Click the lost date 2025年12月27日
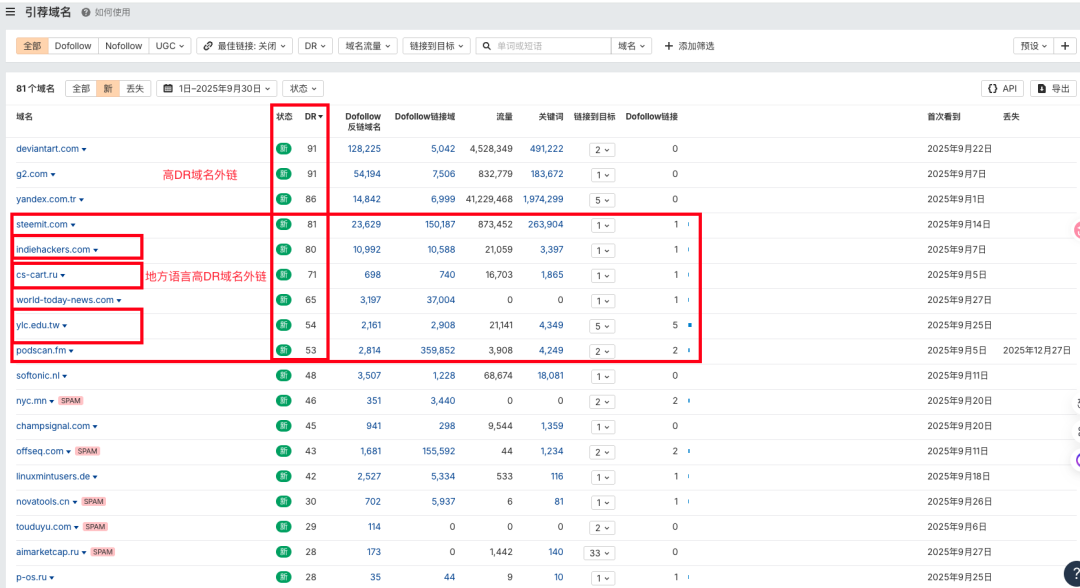1080x588 pixels. click(x=1037, y=350)
